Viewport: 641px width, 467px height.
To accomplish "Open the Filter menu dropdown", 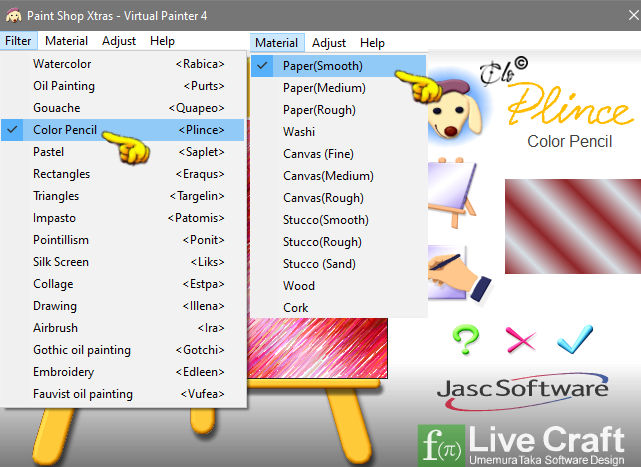I will coord(18,41).
